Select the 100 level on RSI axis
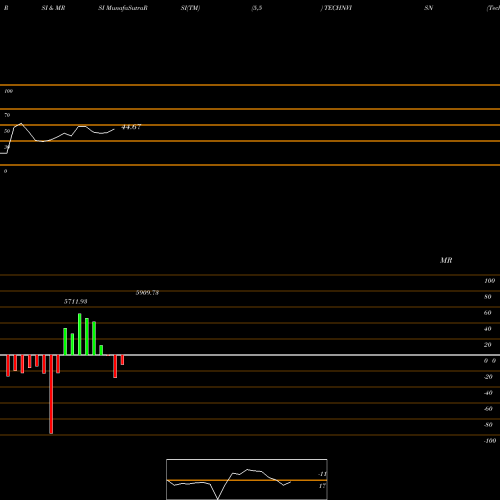 click(x=8, y=91)
